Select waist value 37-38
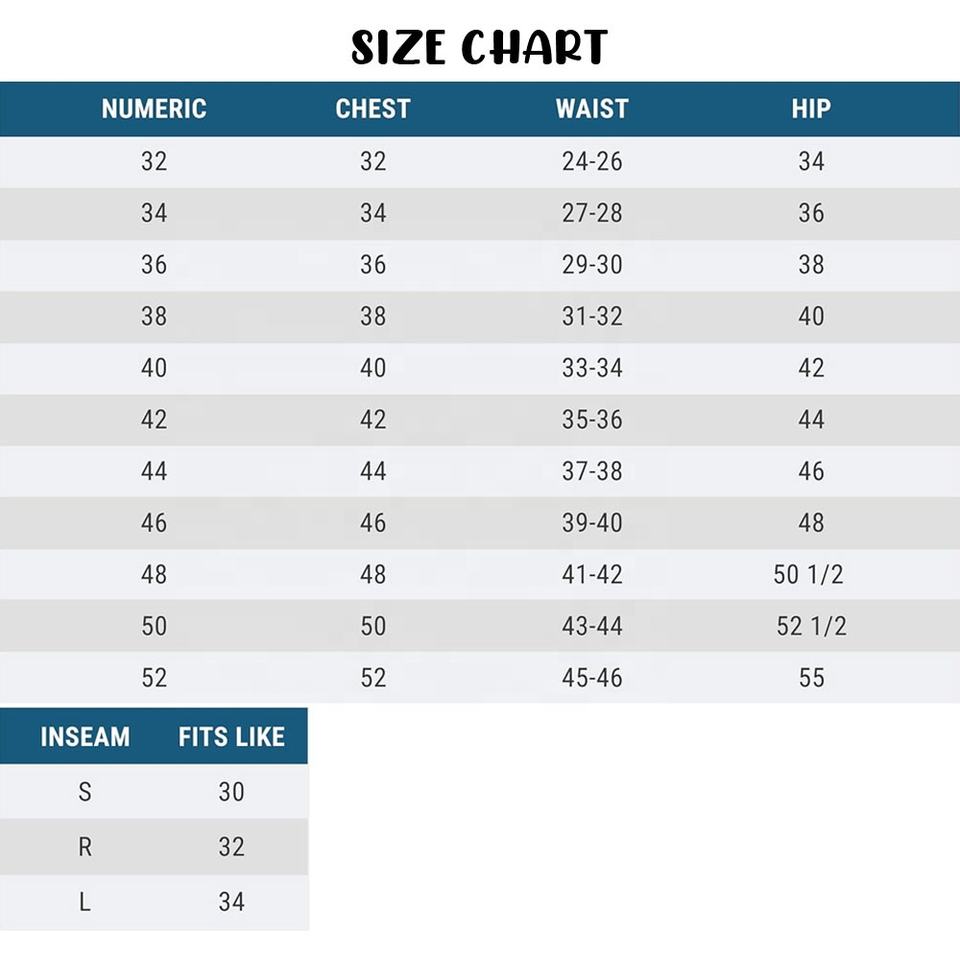 pyautogui.click(x=592, y=471)
